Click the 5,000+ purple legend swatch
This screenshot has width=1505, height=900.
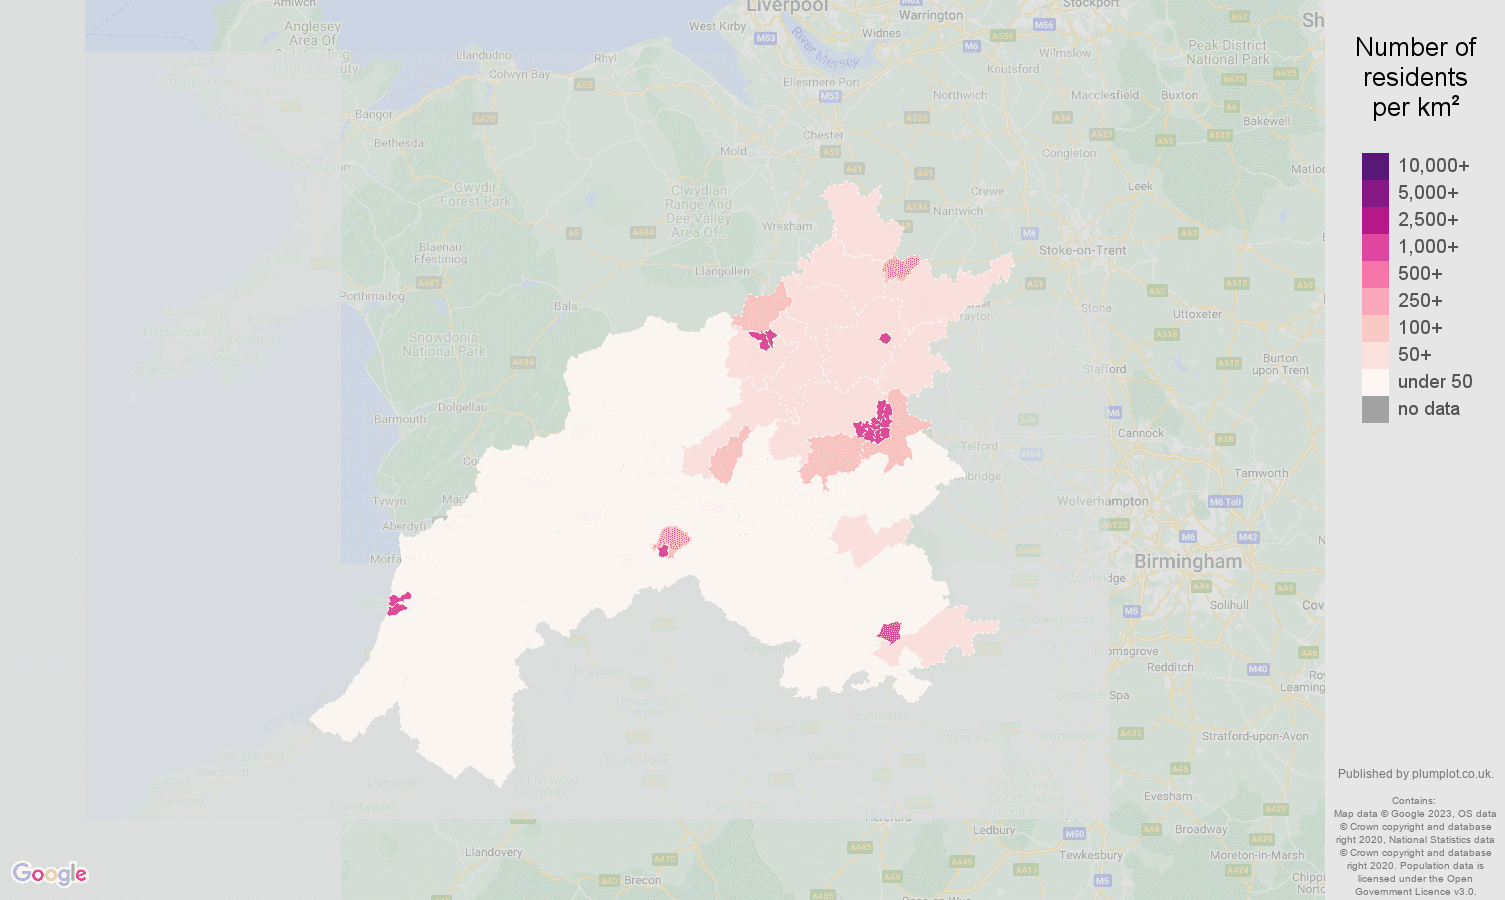tap(1375, 193)
